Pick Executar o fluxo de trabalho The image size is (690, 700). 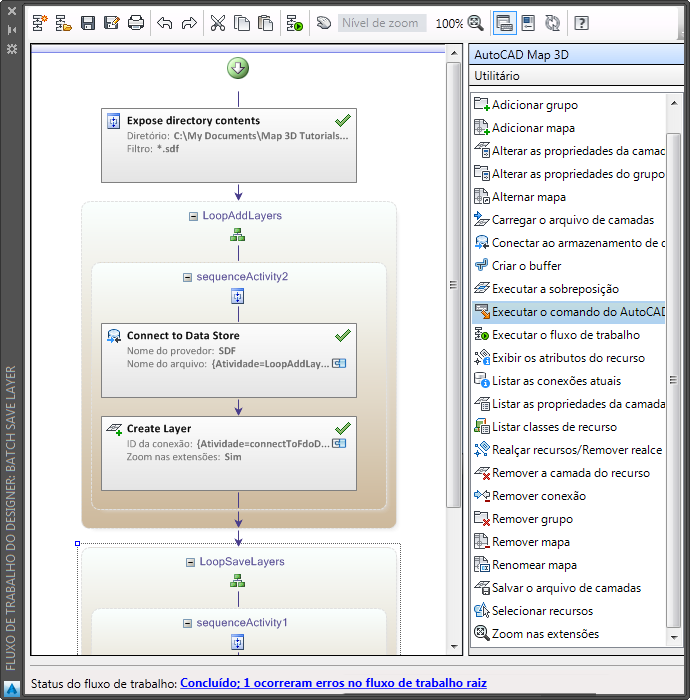[x=569, y=335]
